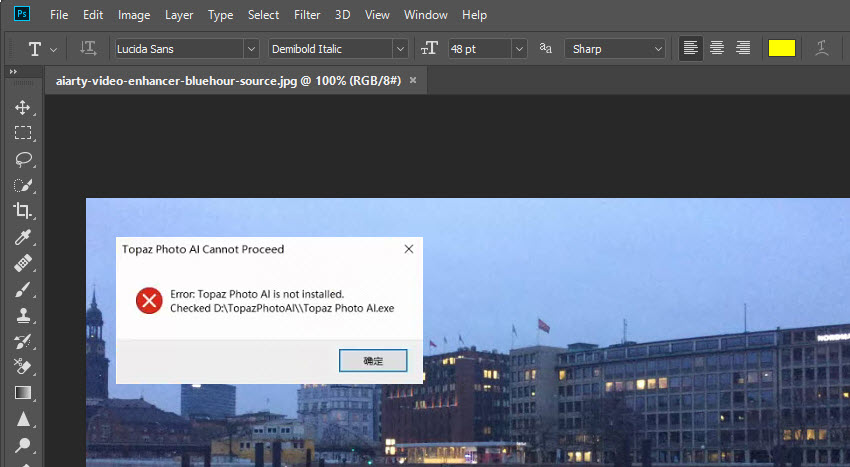Close the bluehour-source.jpg document tab
The width and height of the screenshot is (850, 467).
click(x=413, y=80)
